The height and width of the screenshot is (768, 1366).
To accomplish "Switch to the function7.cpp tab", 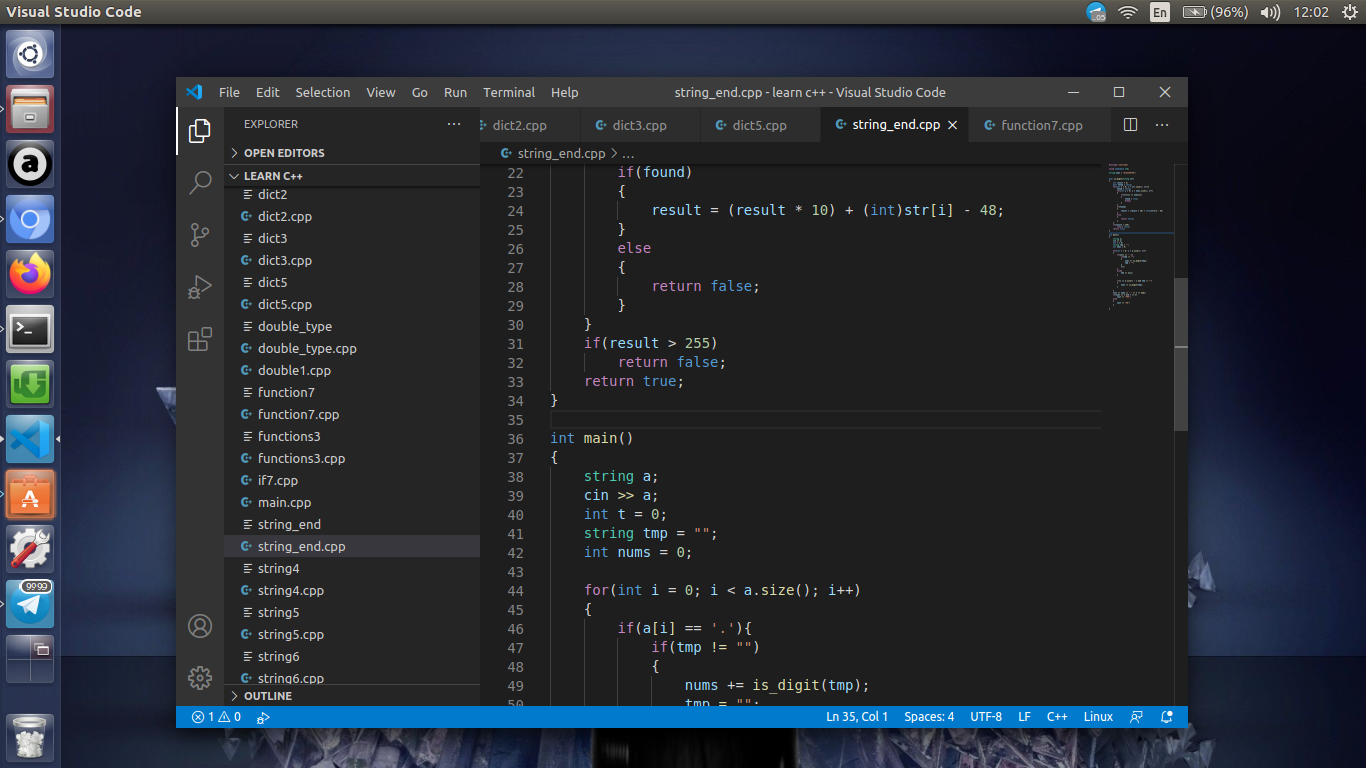I will coord(1041,125).
